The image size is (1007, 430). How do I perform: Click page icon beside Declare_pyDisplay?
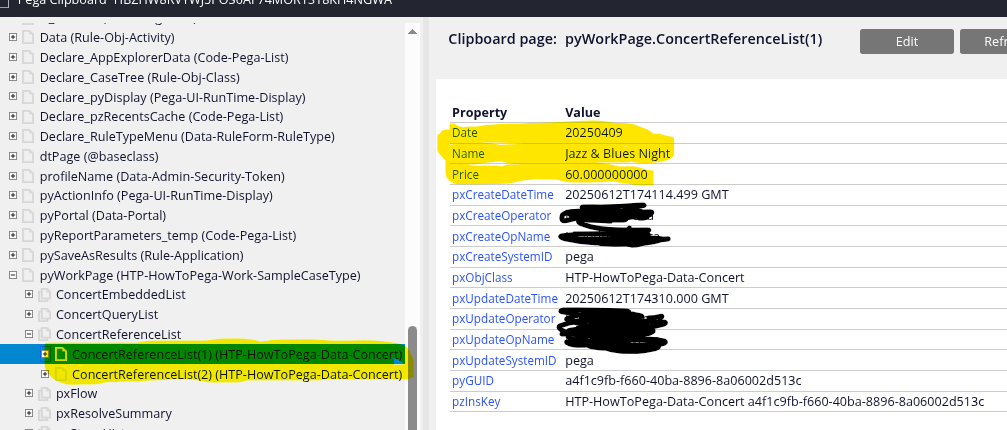click(x=28, y=98)
